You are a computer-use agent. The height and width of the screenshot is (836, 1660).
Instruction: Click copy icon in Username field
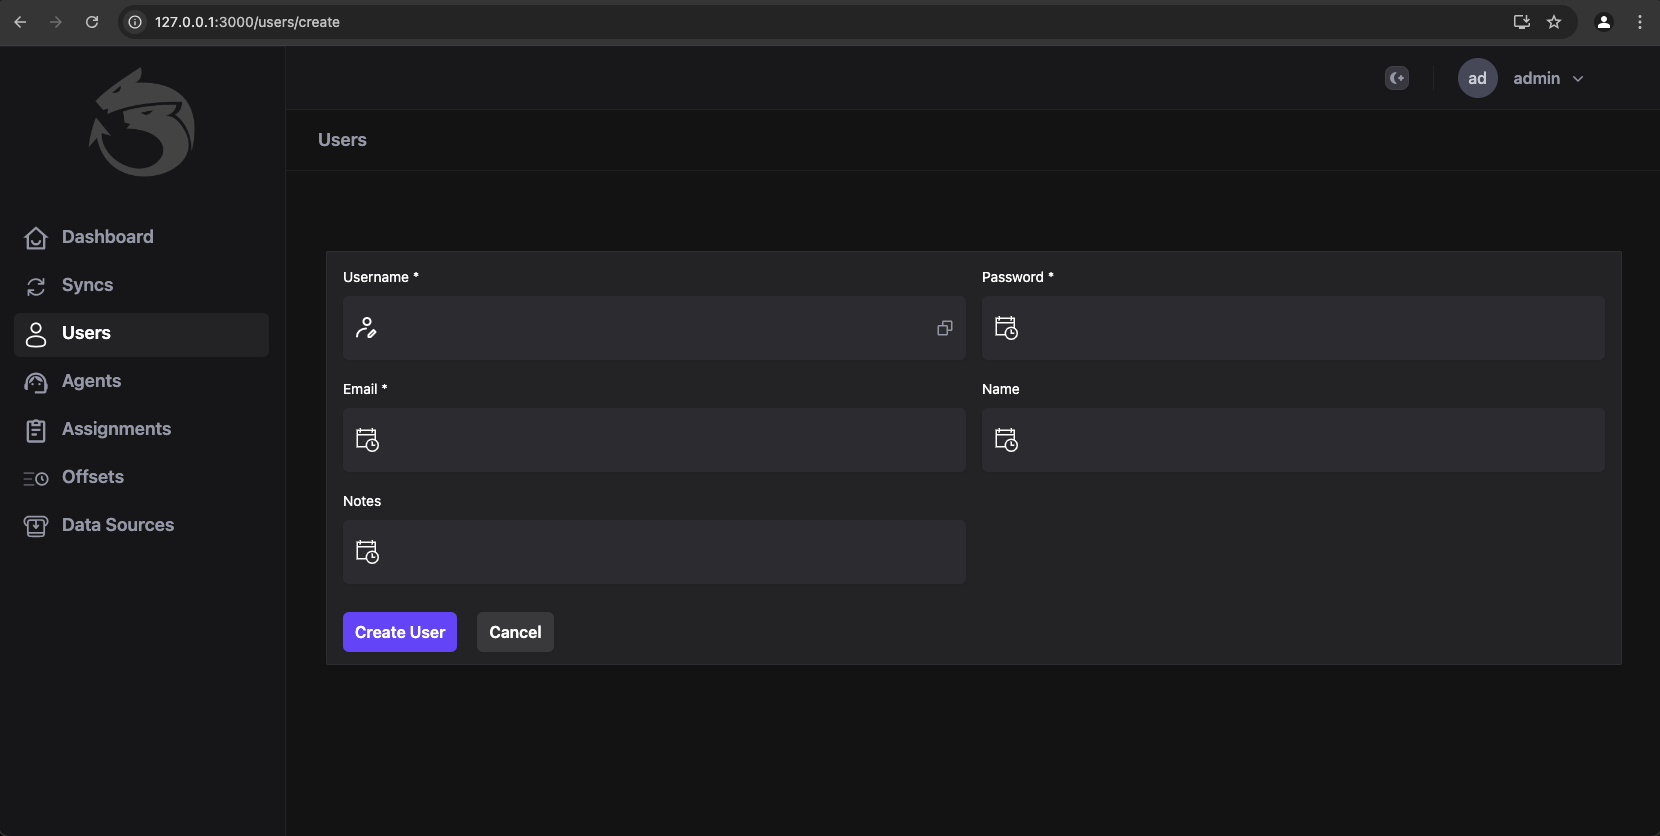tap(944, 328)
